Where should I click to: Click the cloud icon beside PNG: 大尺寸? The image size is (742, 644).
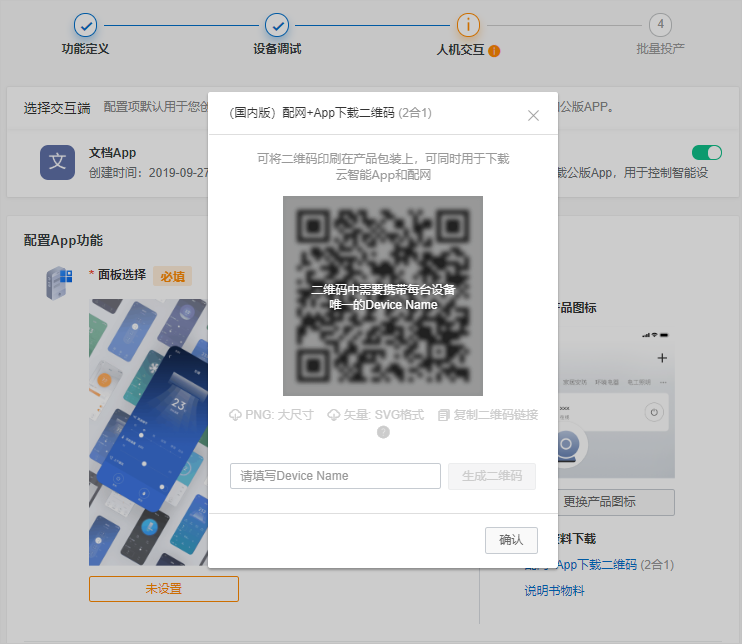pyautogui.click(x=235, y=415)
